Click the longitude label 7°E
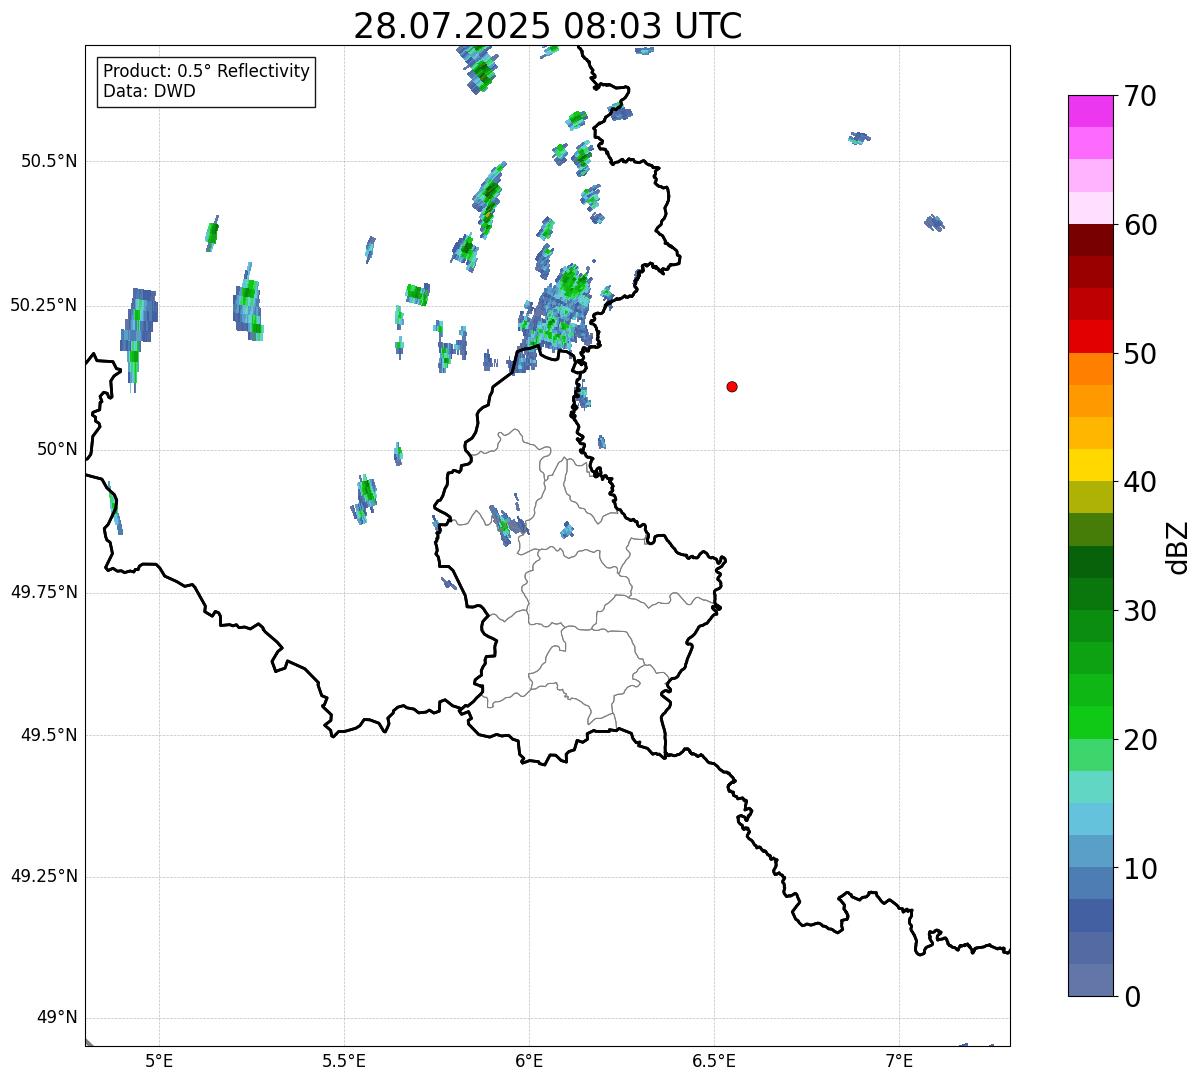This screenshot has width=1202, height=1081. pos(899,1062)
